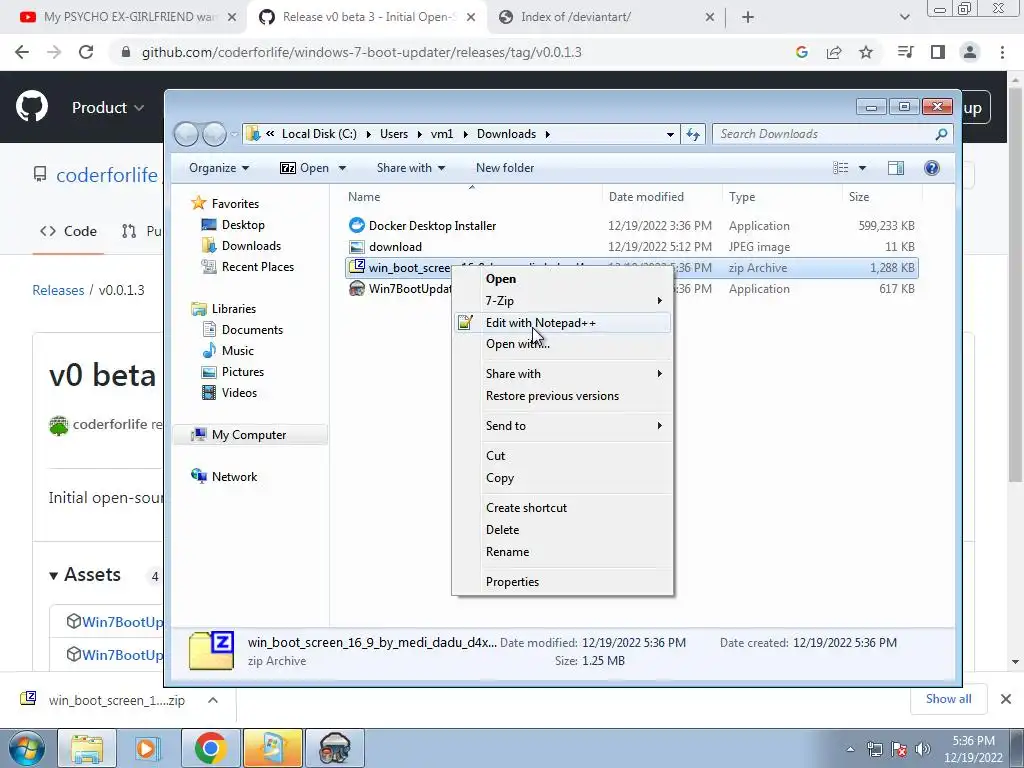Screen dimensions: 1024x768
Task: Expand the Open button dropdown arrow
Action: pyautogui.click(x=342, y=168)
